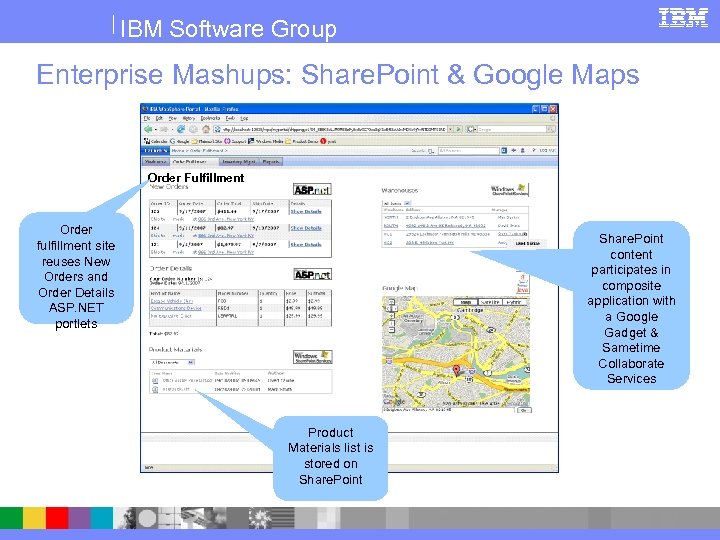Open the Windows Media bookmark
Screen dimensions: 720x540
pos(265,141)
